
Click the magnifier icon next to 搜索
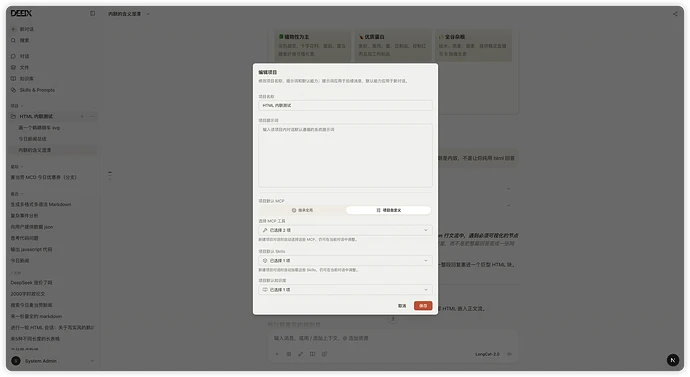[13, 40]
